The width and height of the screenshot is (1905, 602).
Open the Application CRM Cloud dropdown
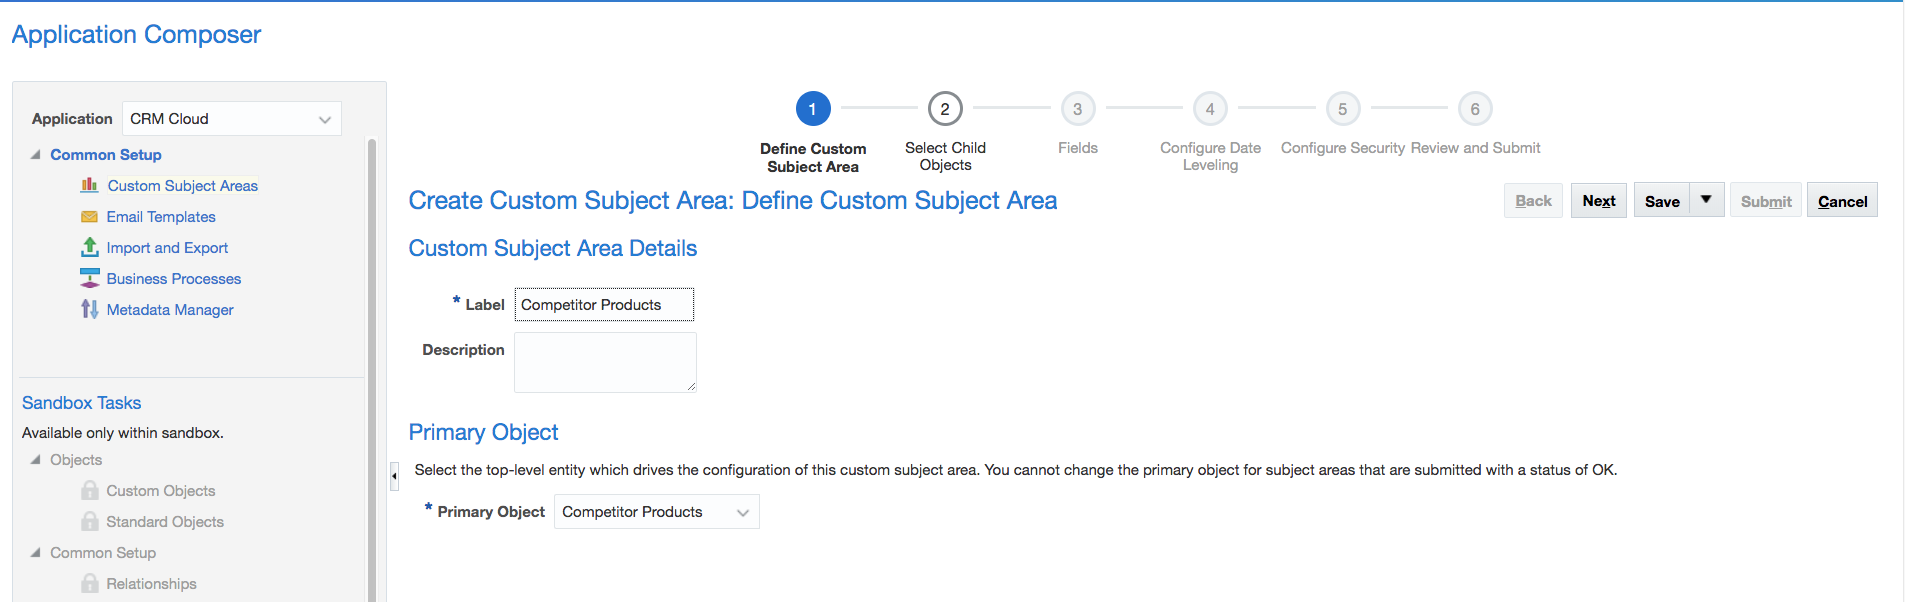click(x=324, y=119)
